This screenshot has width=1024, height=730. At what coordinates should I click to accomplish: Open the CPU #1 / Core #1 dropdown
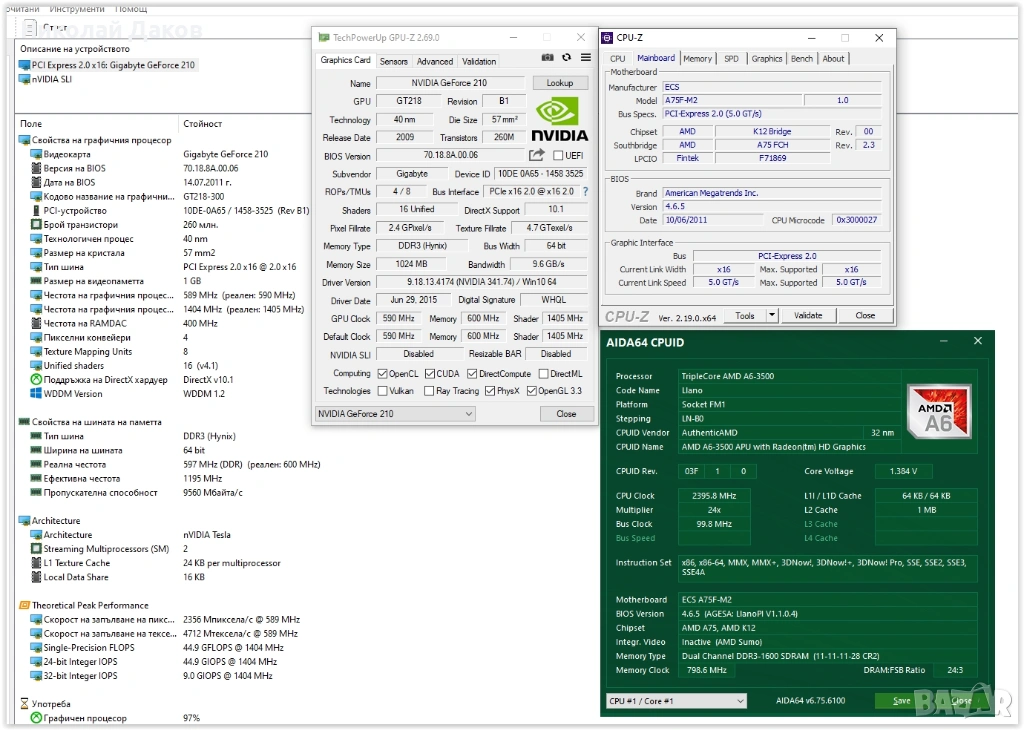(x=676, y=701)
